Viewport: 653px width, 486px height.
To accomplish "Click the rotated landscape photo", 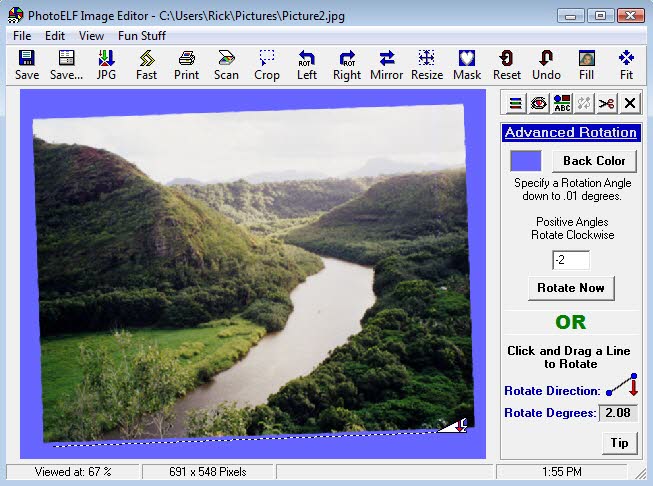I will [254, 273].
